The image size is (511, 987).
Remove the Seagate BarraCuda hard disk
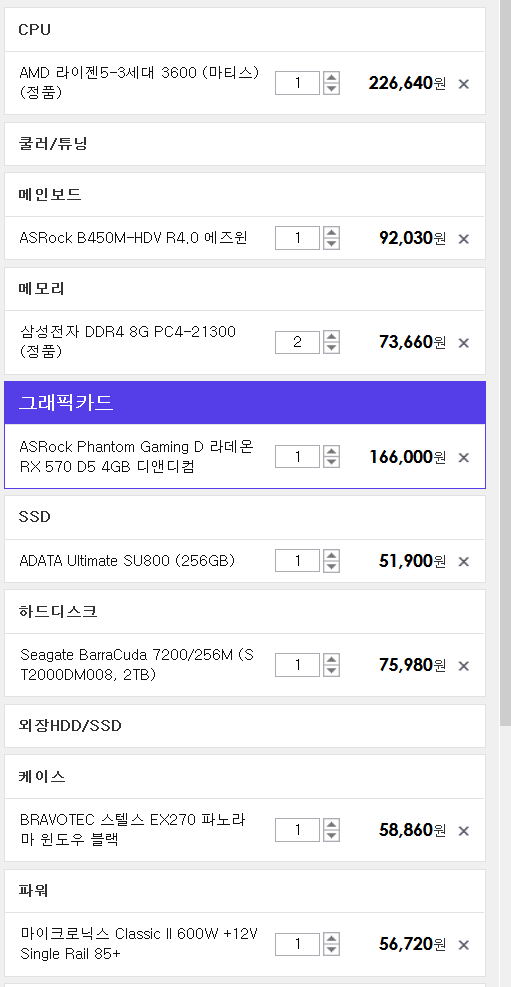coord(464,666)
